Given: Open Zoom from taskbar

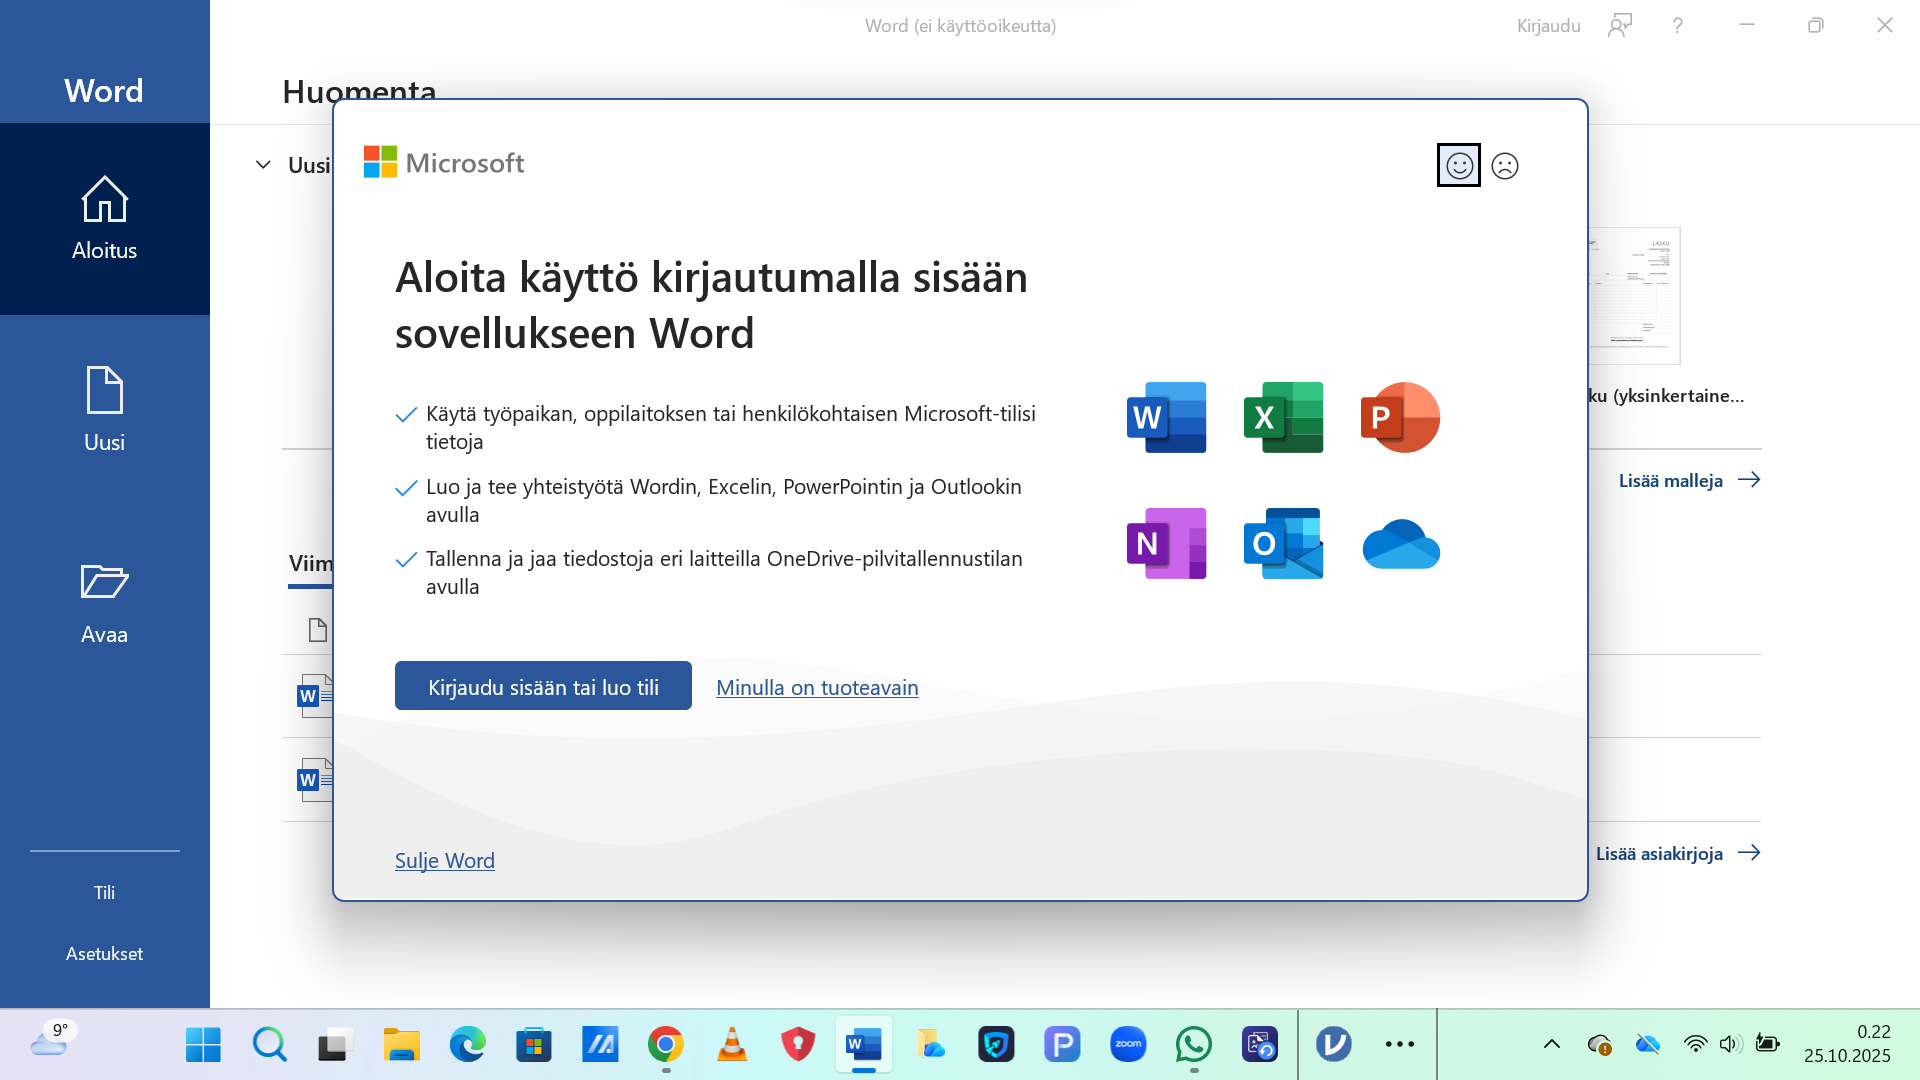Looking at the screenshot, I should point(1128,1044).
